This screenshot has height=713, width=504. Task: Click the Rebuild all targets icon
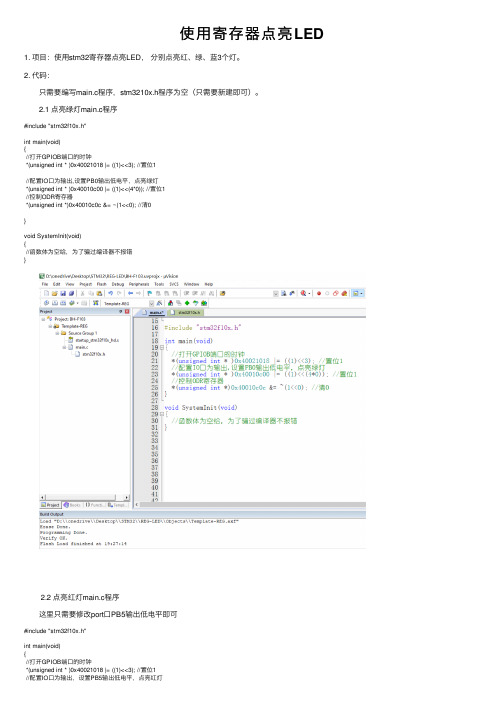[x=63, y=303]
